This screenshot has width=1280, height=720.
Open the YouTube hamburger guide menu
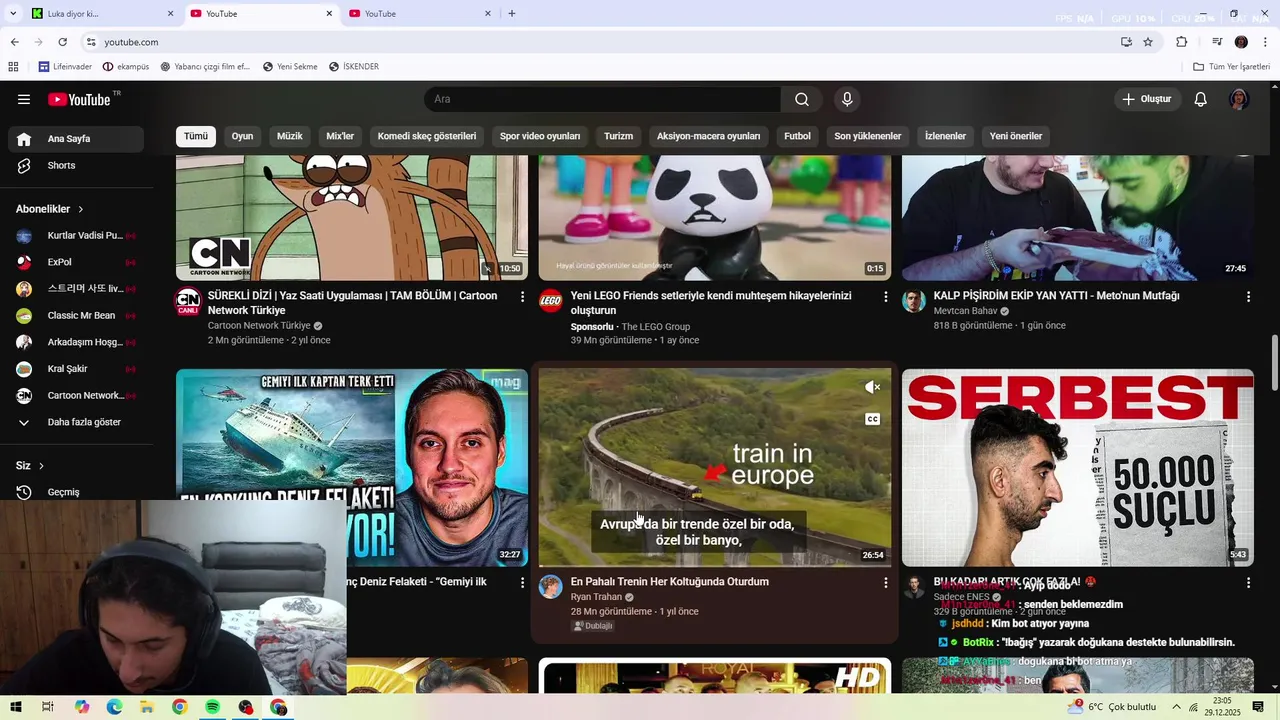[24, 99]
